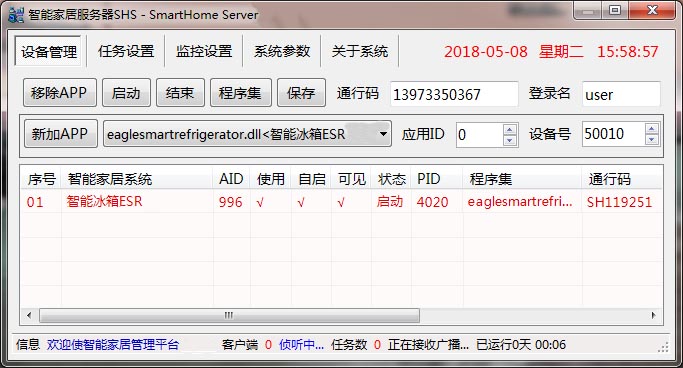Click the 保存 button
Viewport: 683px width, 368px height.
pos(301,93)
